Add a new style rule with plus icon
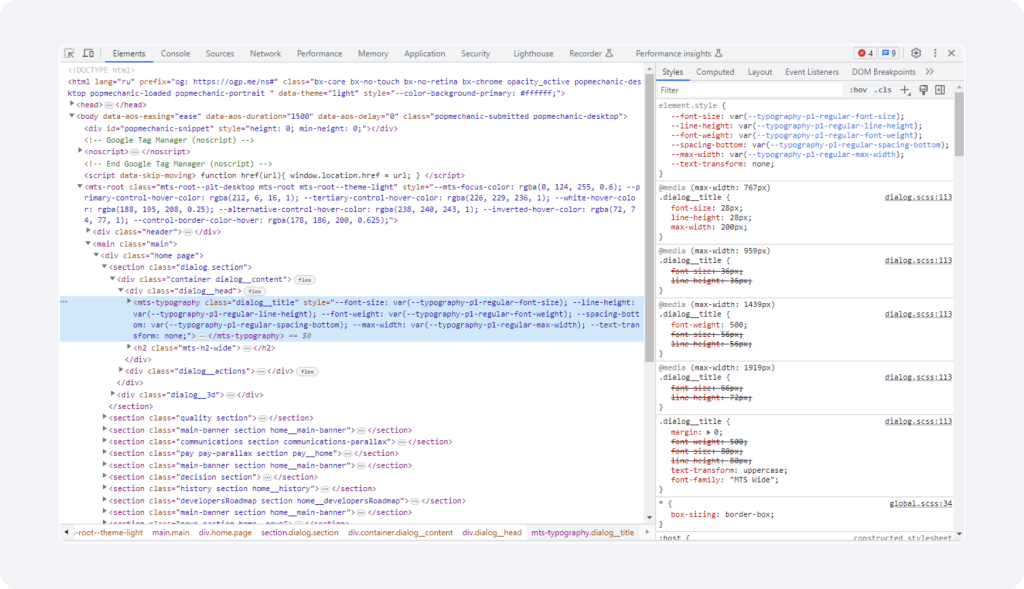The height and width of the screenshot is (589, 1024). pos(905,90)
